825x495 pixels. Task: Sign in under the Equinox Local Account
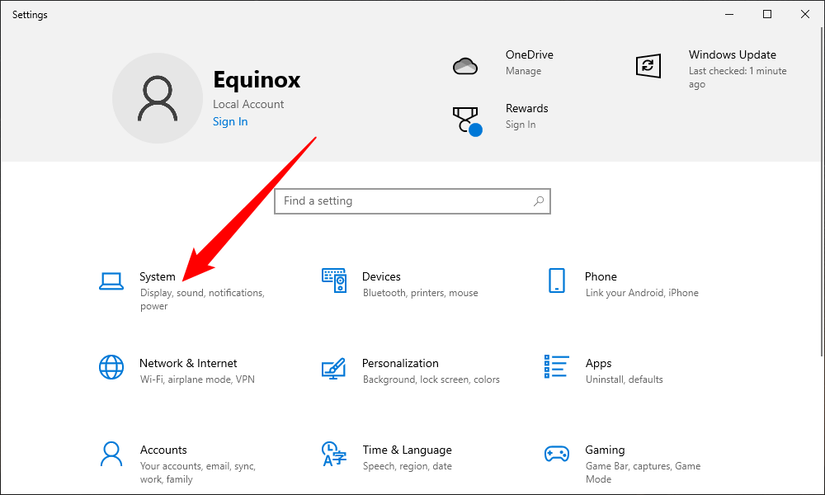230,122
